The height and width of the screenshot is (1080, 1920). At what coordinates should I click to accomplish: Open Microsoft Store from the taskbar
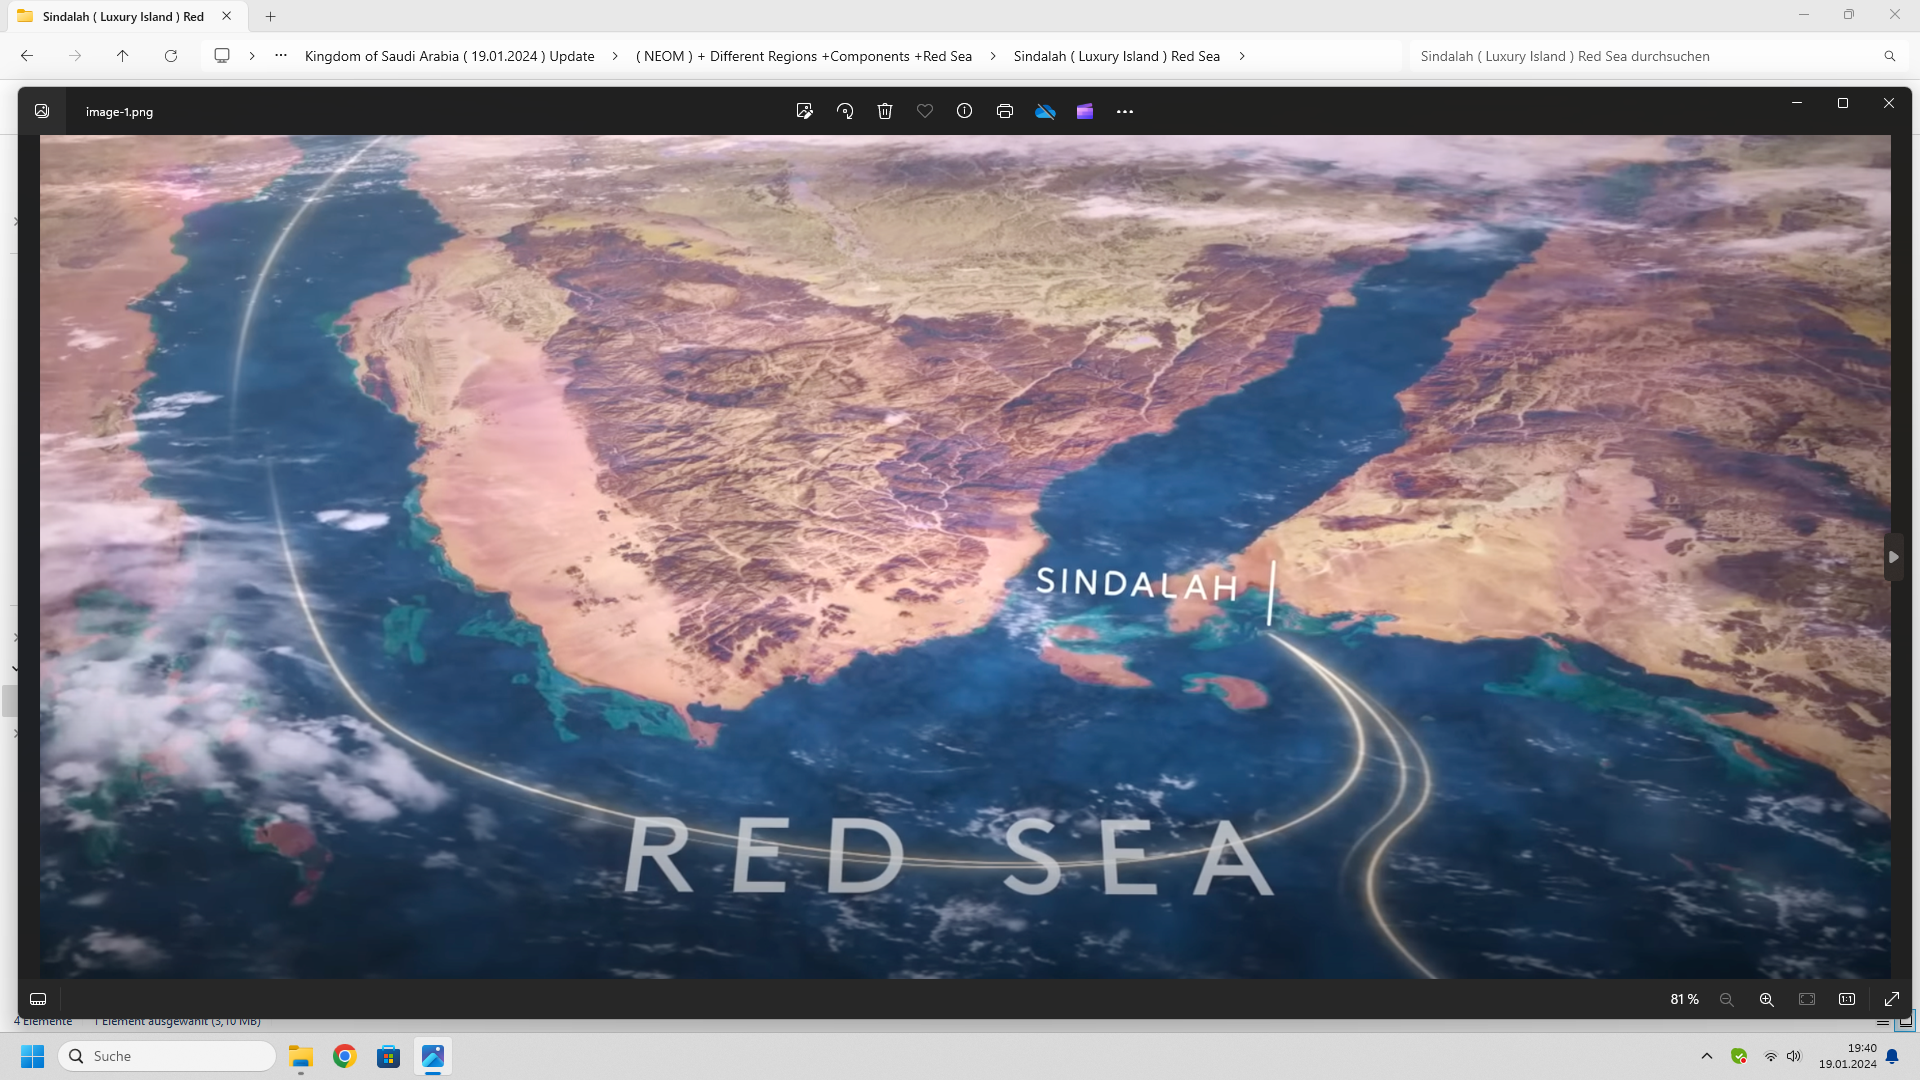(389, 1056)
